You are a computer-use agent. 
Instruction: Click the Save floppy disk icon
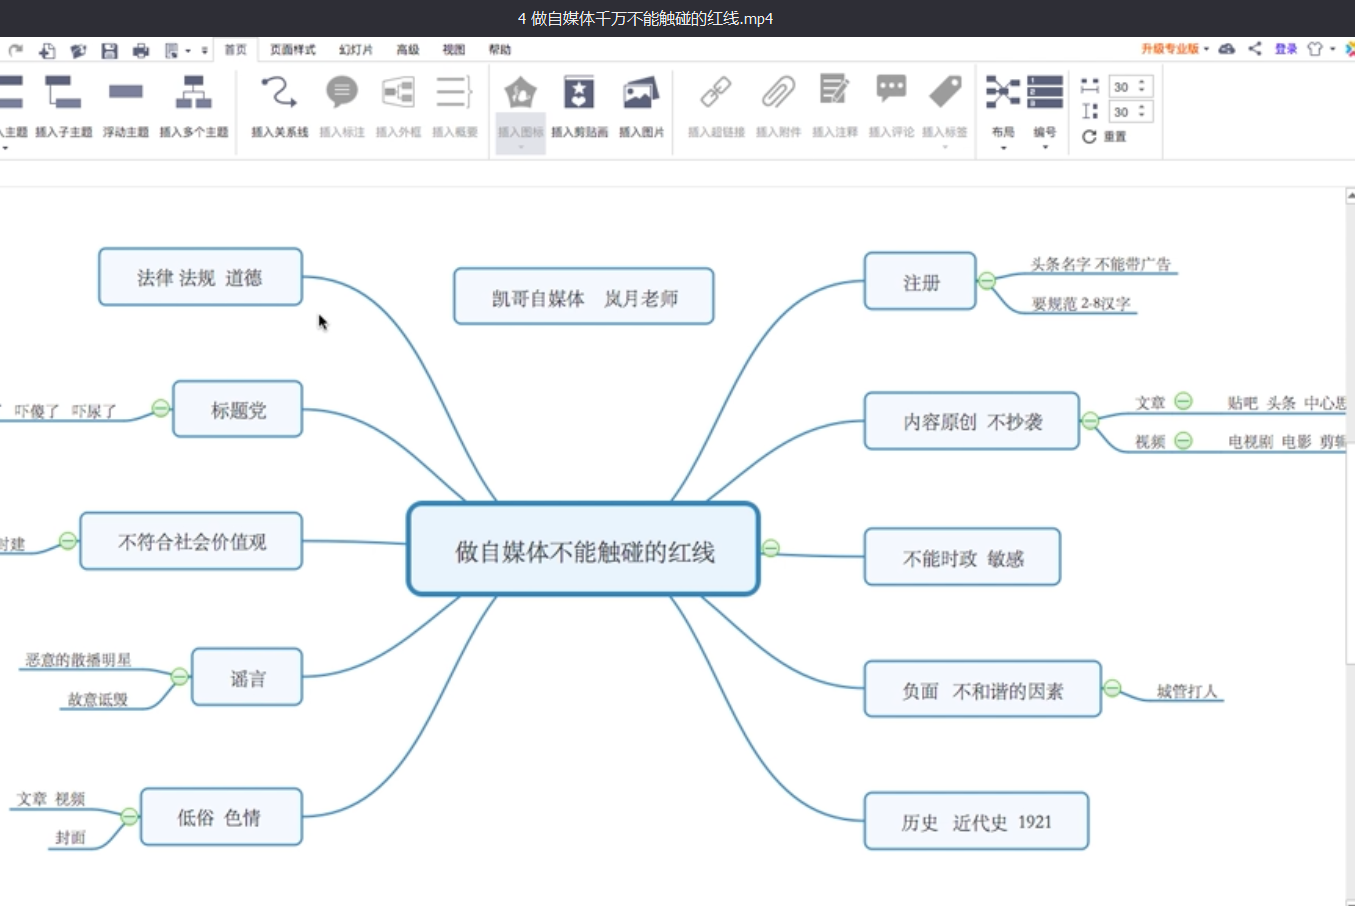tap(110, 50)
